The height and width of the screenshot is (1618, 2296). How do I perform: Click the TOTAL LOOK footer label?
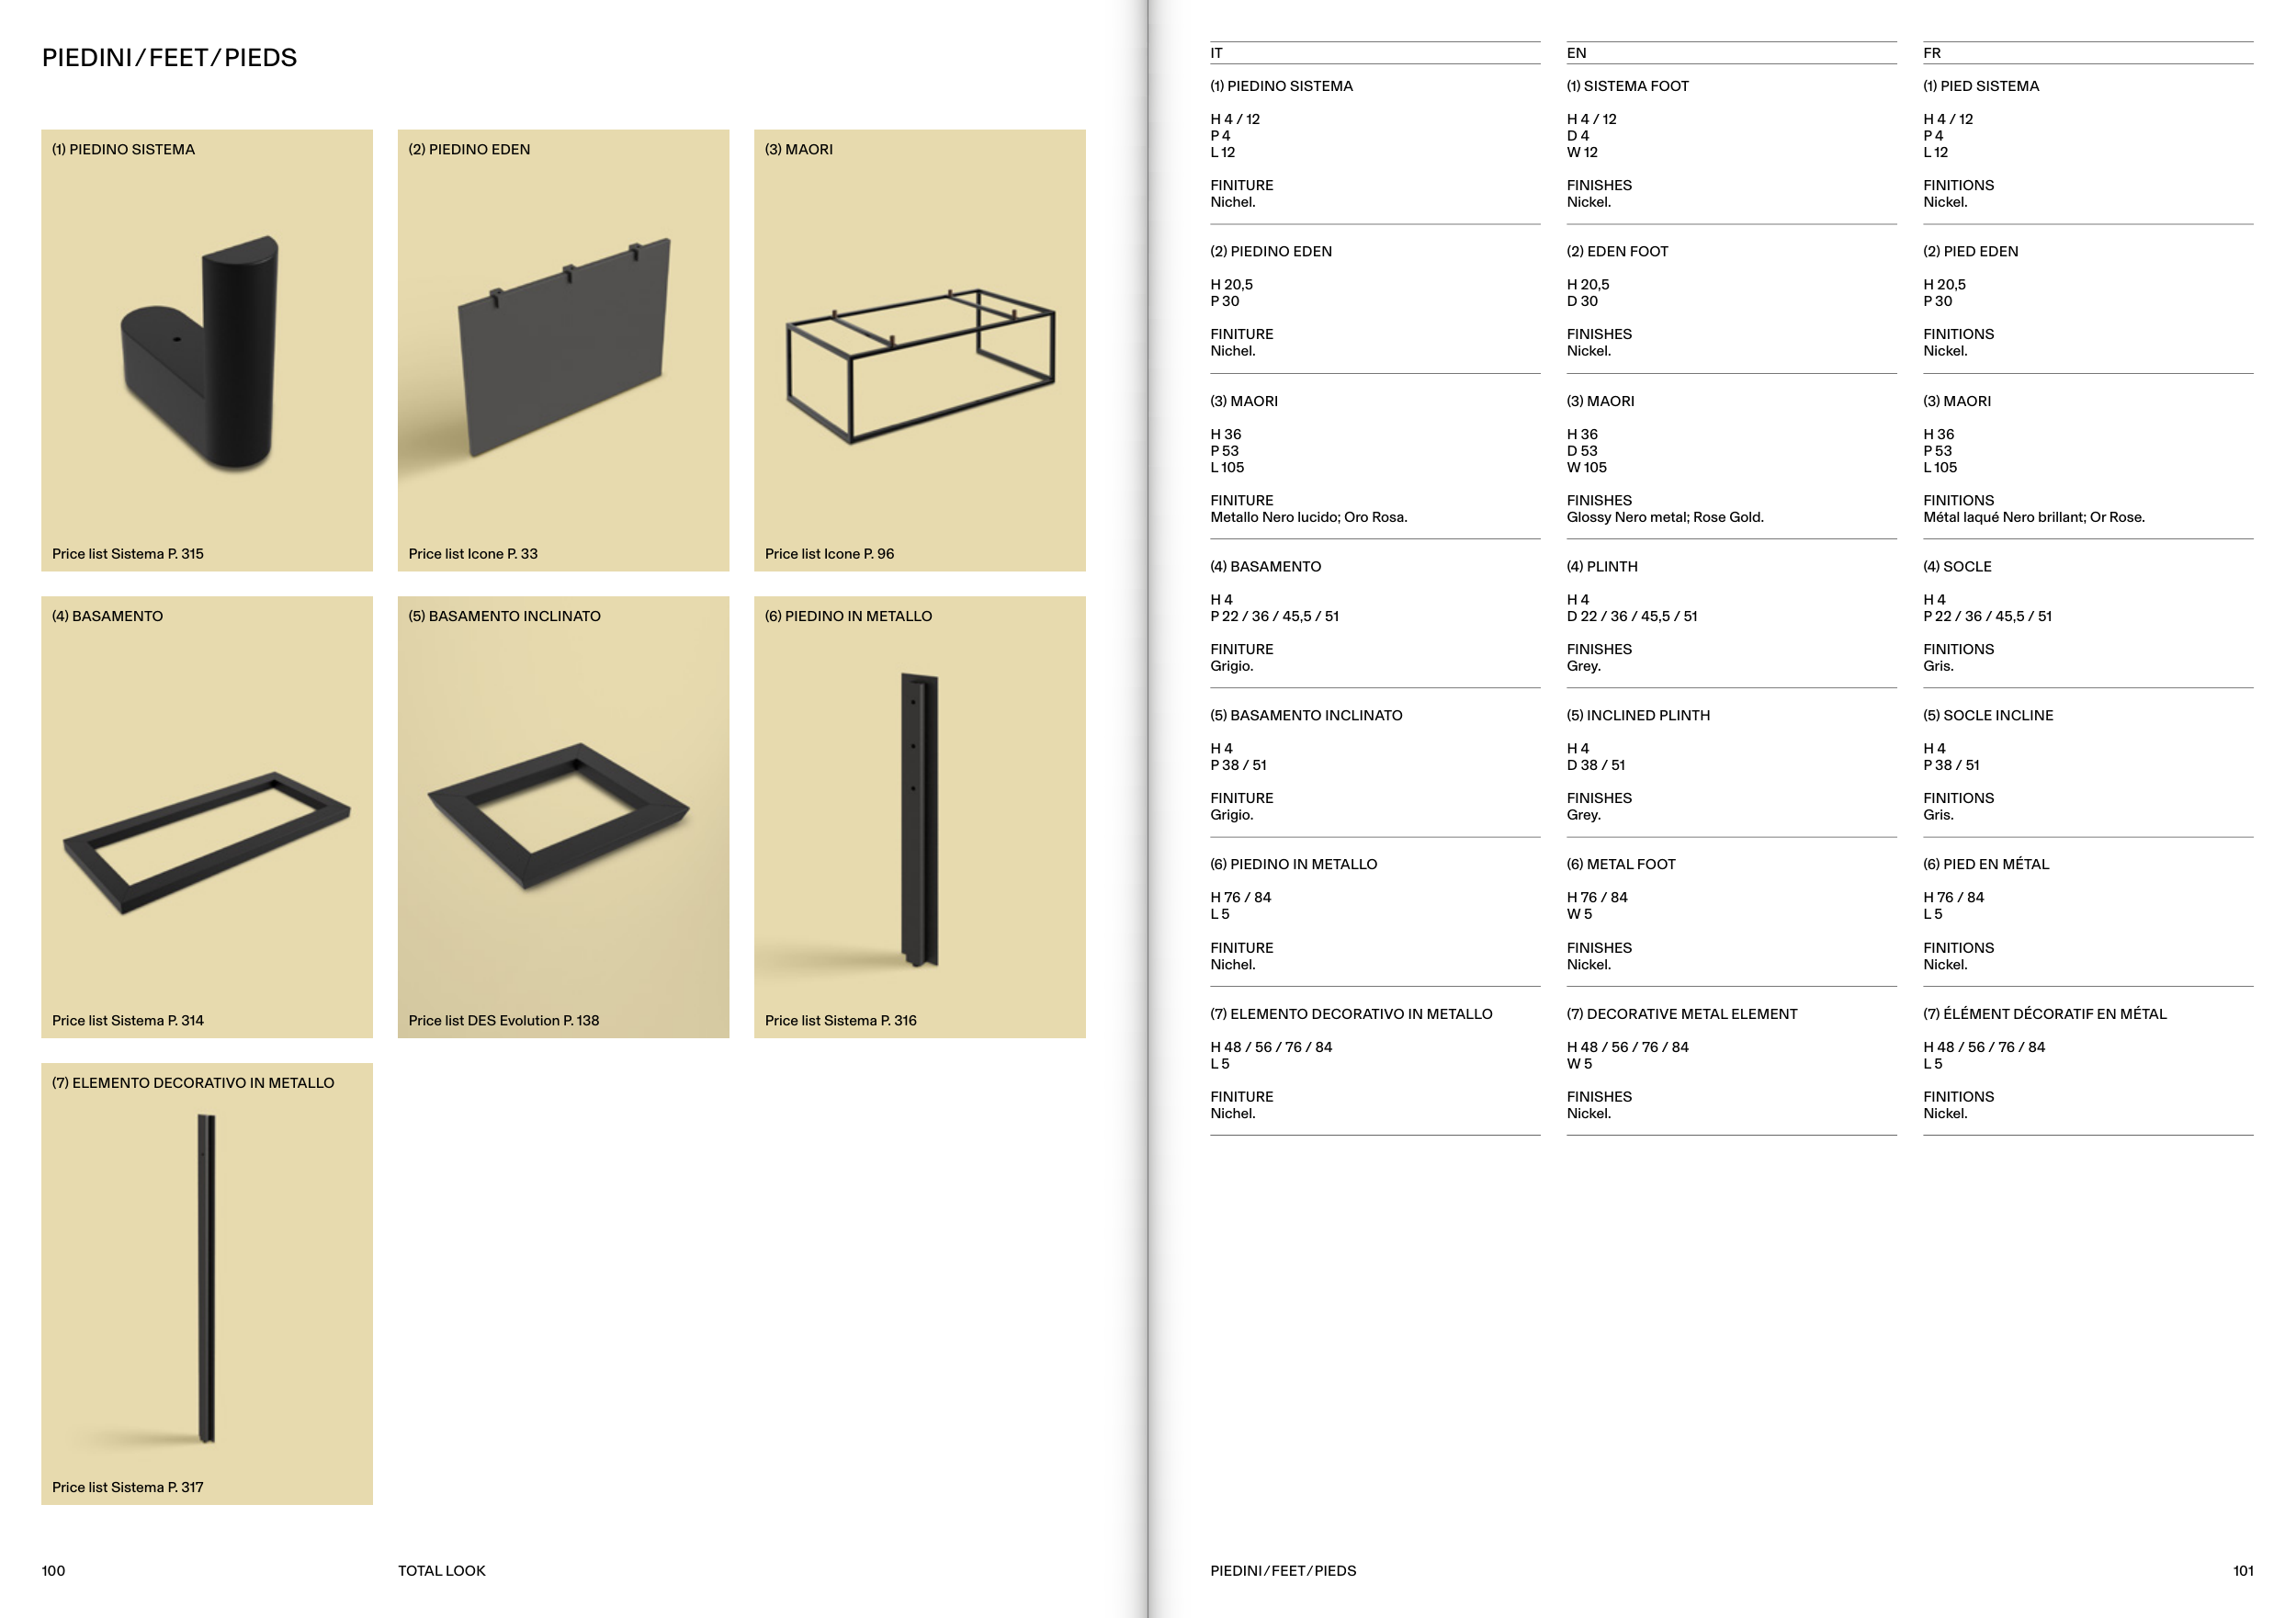(x=441, y=1571)
